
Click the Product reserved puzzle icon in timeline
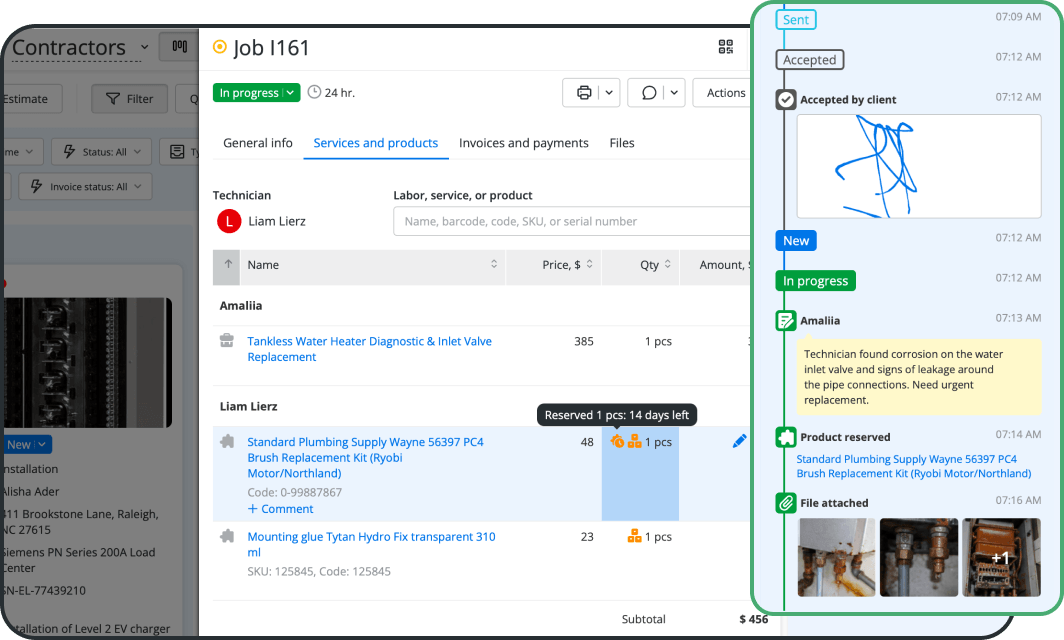[x=786, y=437]
